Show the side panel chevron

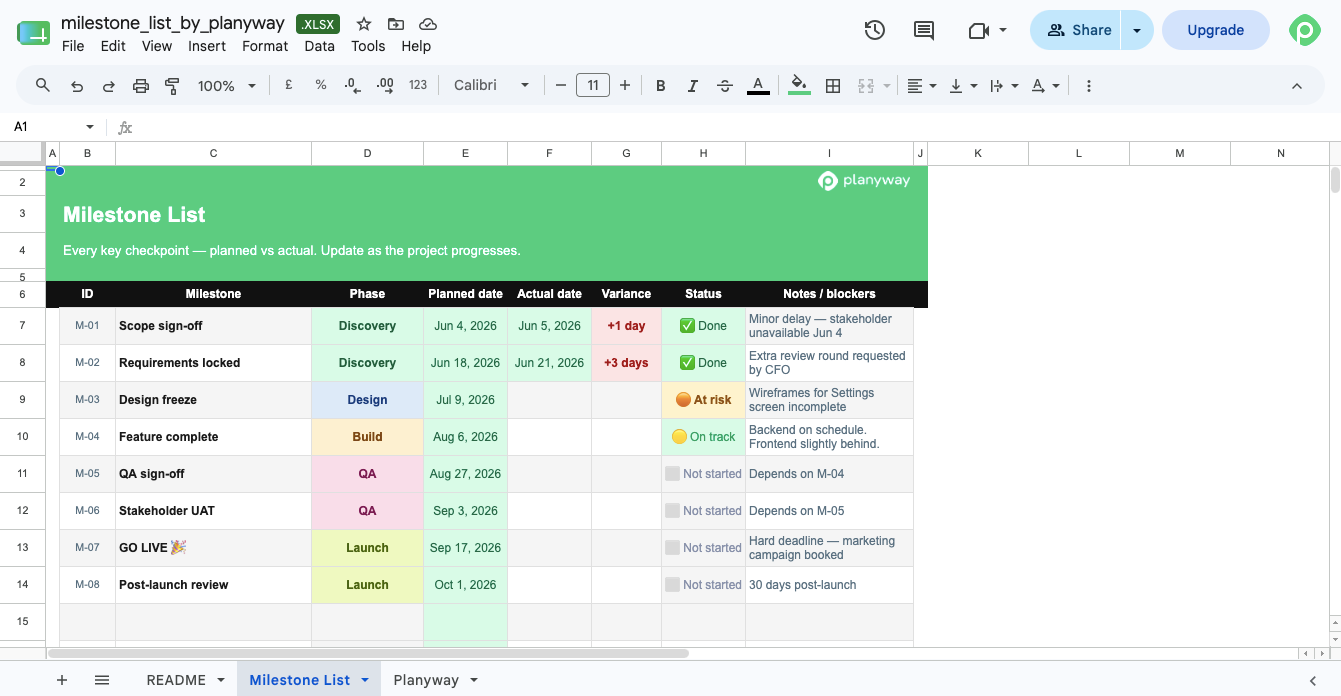[1313, 680]
